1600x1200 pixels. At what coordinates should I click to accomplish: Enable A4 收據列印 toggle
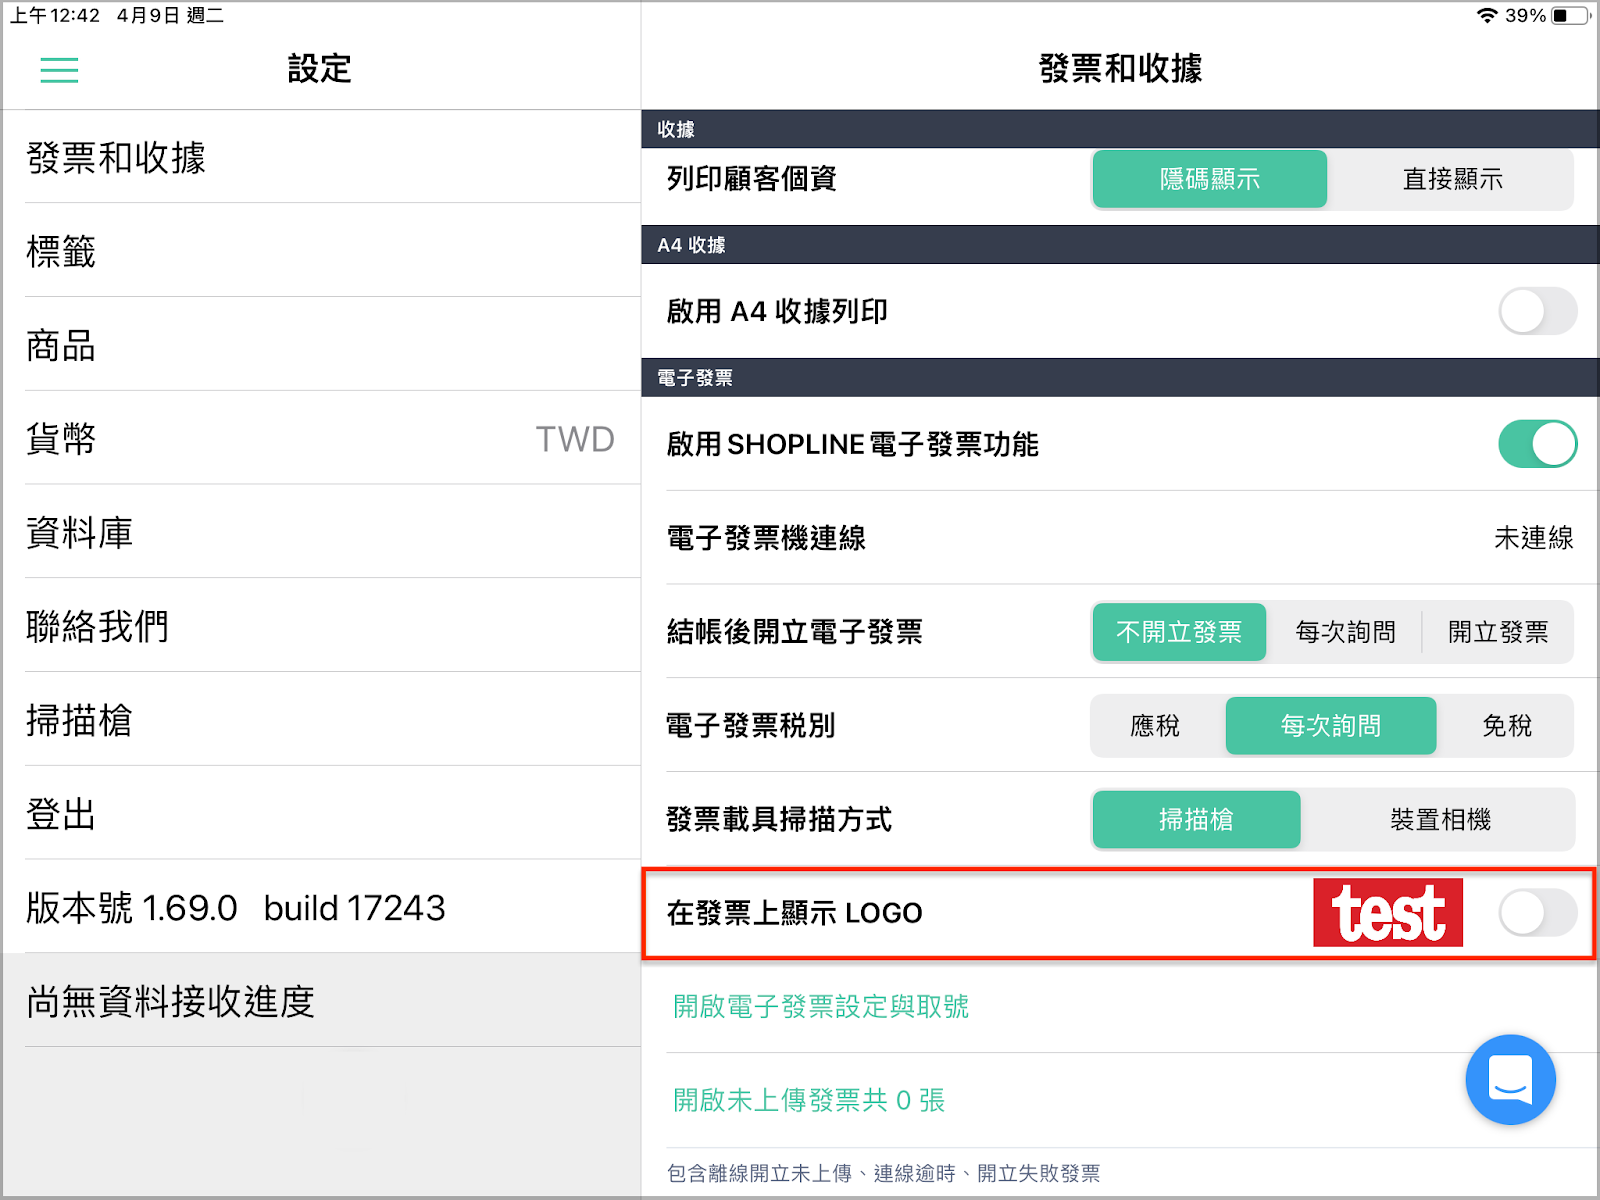[x=1538, y=311]
